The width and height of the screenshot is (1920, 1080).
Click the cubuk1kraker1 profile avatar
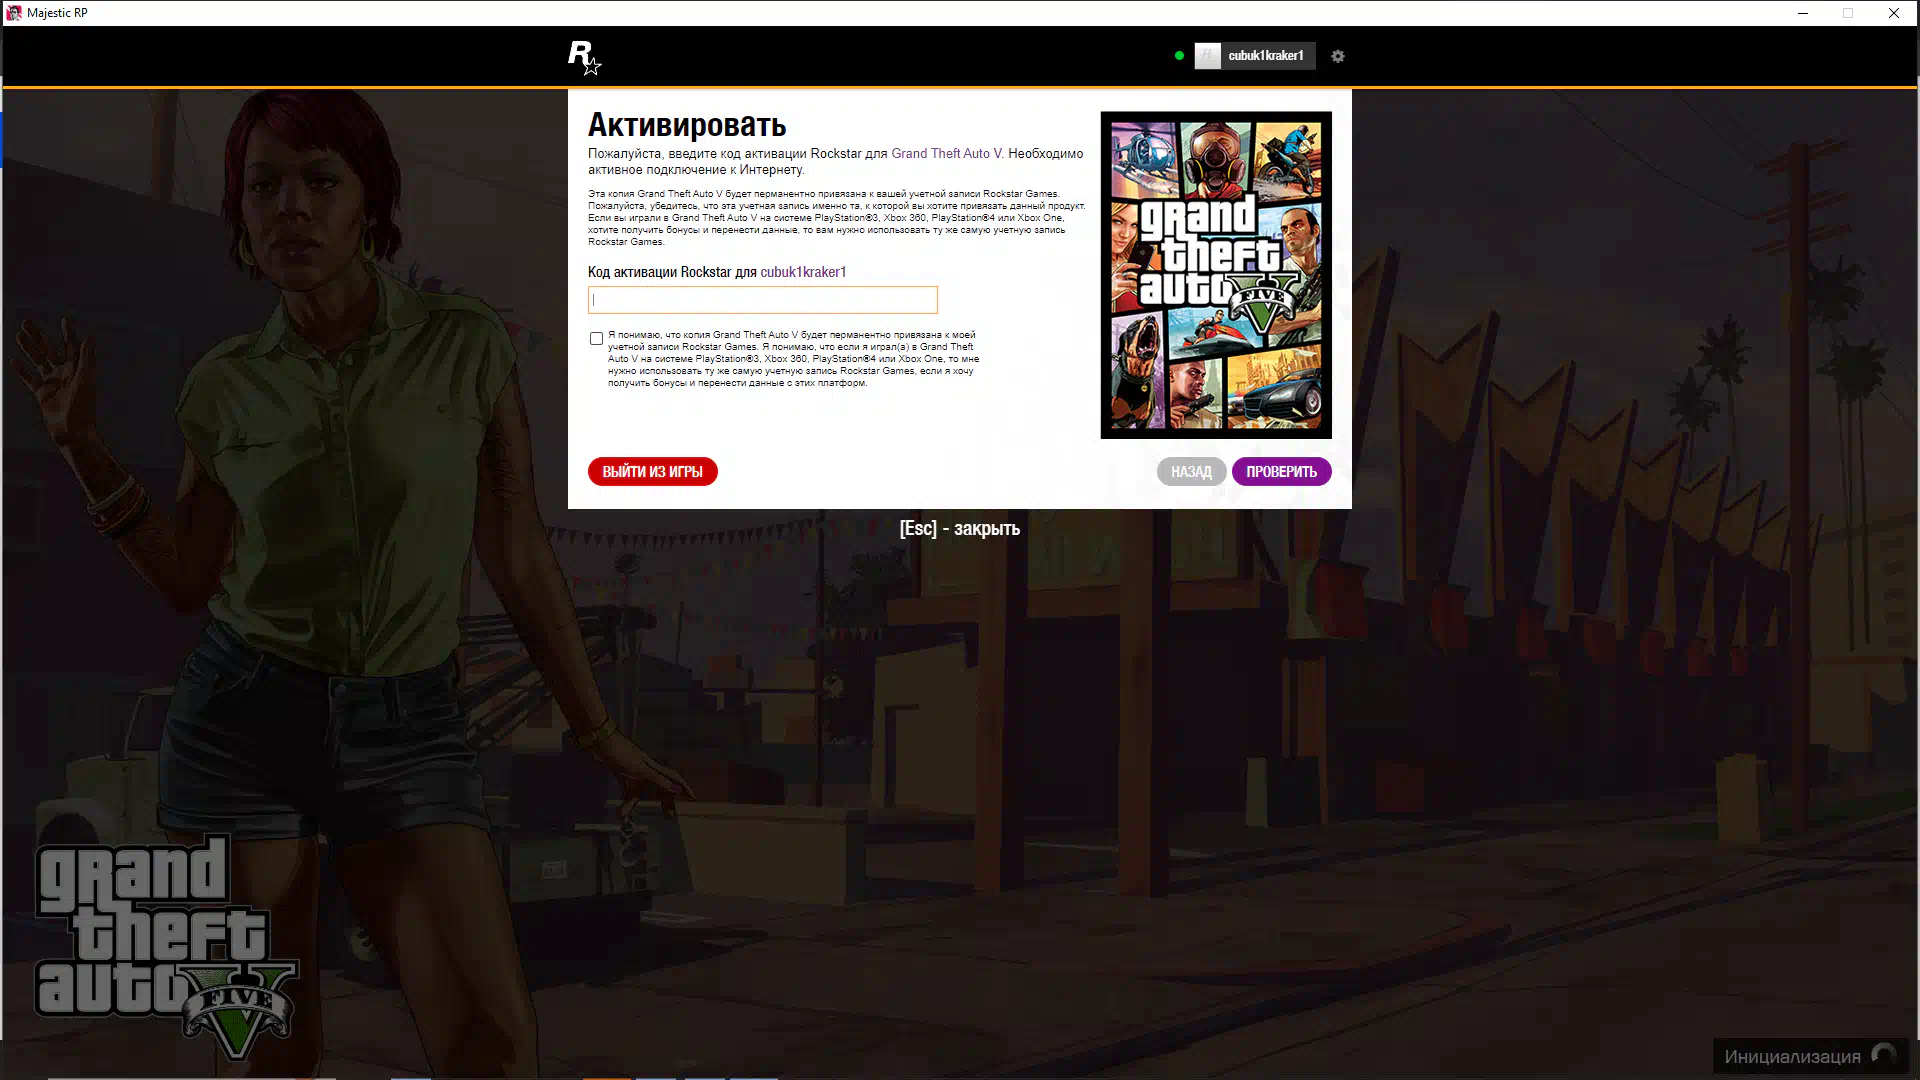[1208, 56]
